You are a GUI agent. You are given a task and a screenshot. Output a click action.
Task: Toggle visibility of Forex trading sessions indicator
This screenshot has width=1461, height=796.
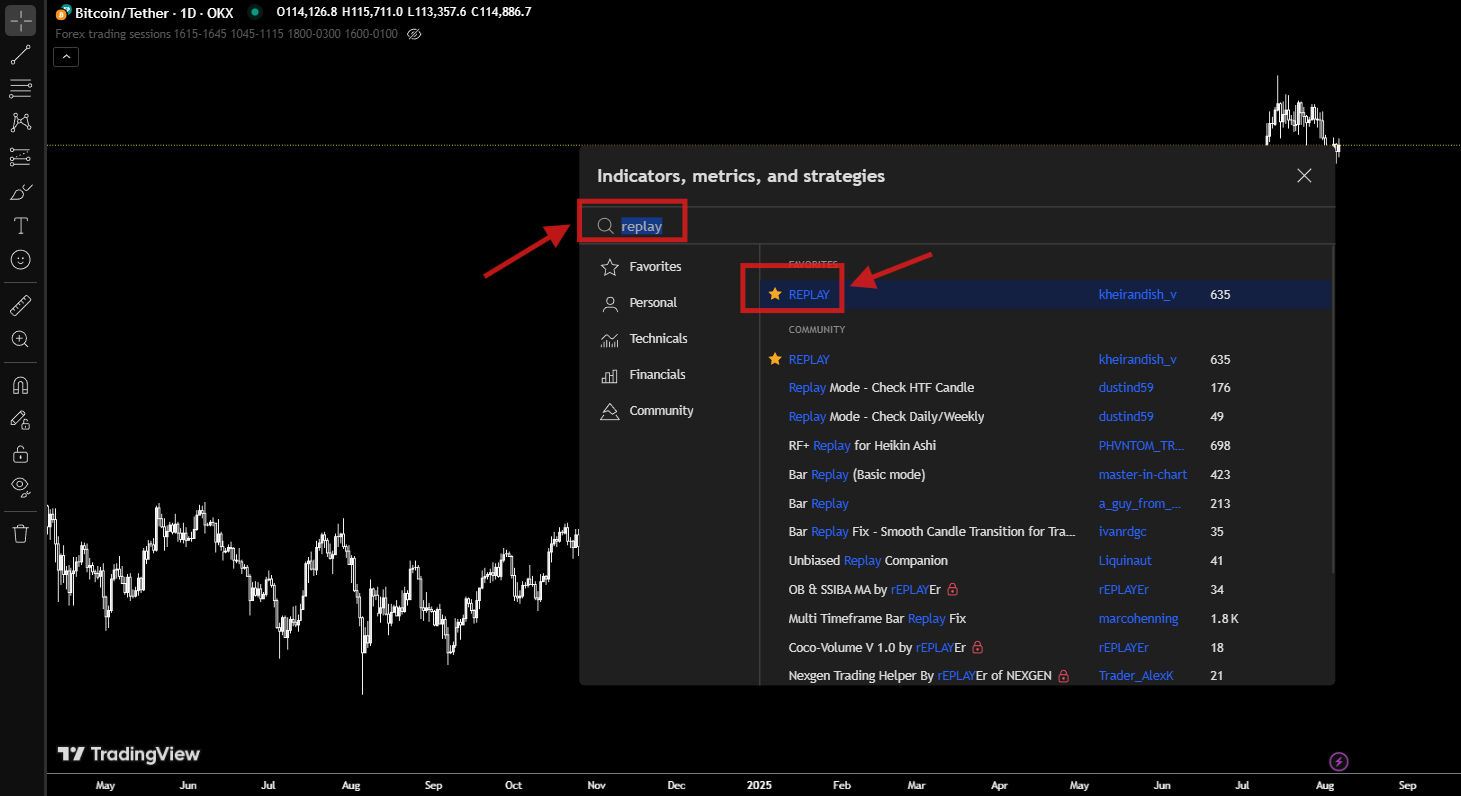[414, 34]
